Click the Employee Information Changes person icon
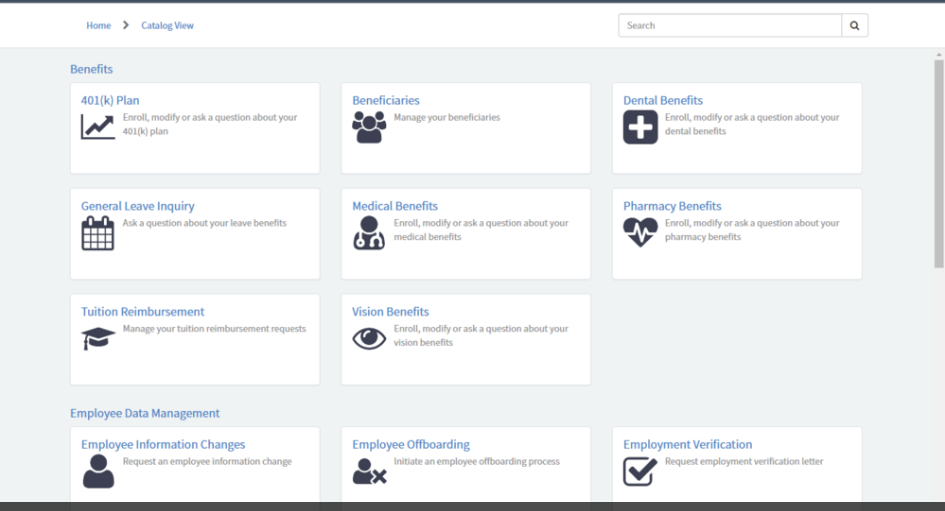 (x=98, y=471)
